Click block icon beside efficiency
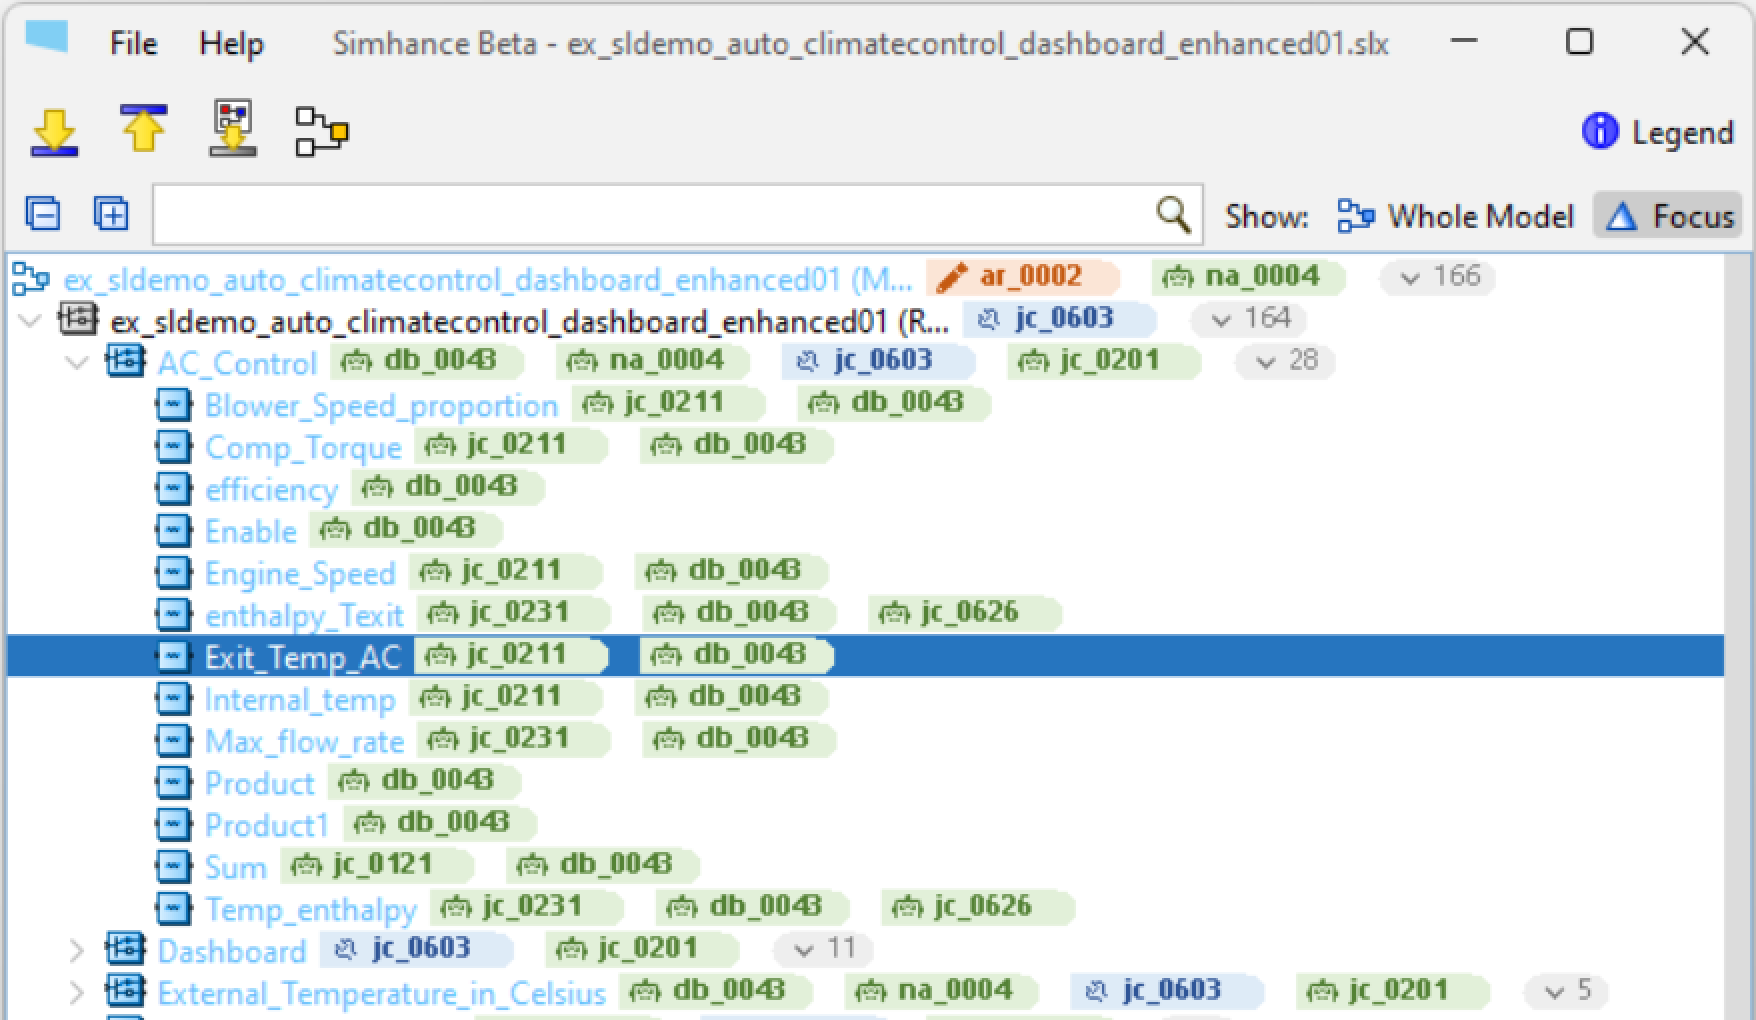Image resolution: width=1756 pixels, height=1020 pixels. click(174, 489)
